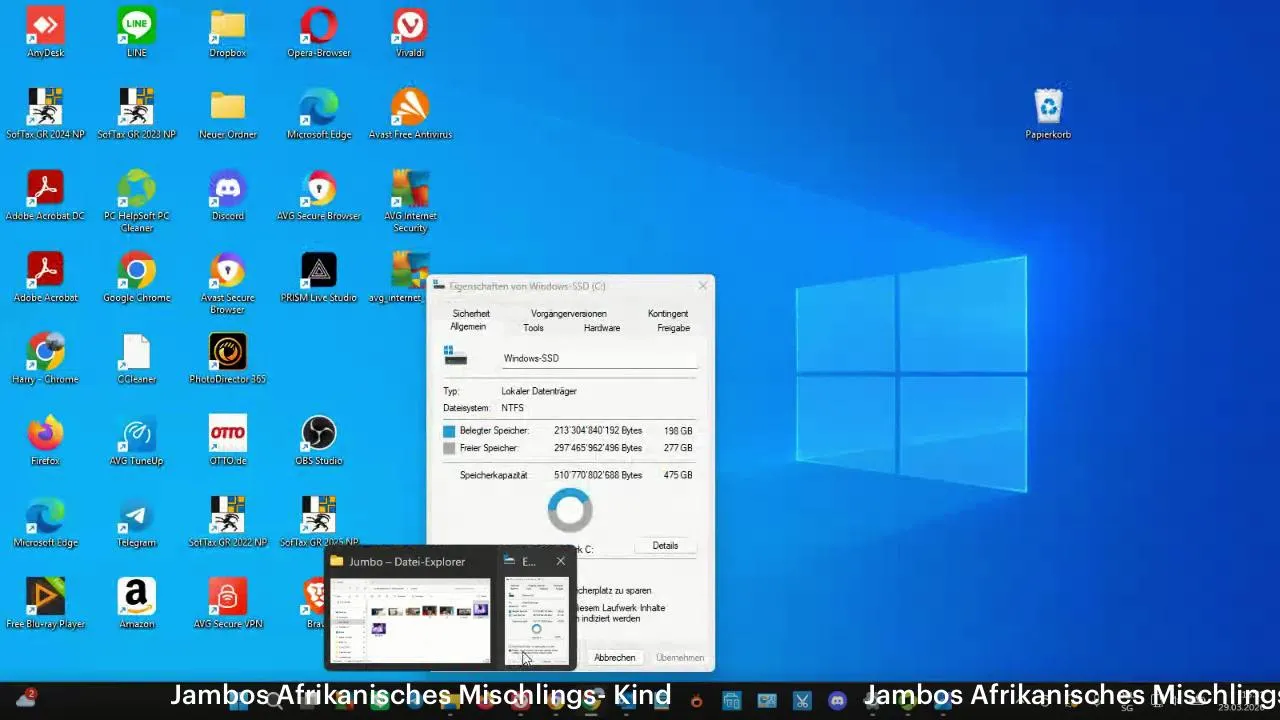This screenshot has height=720, width=1280.
Task: Select the Firefox desktop icon
Action: pyautogui.click(x=45, y=440)
